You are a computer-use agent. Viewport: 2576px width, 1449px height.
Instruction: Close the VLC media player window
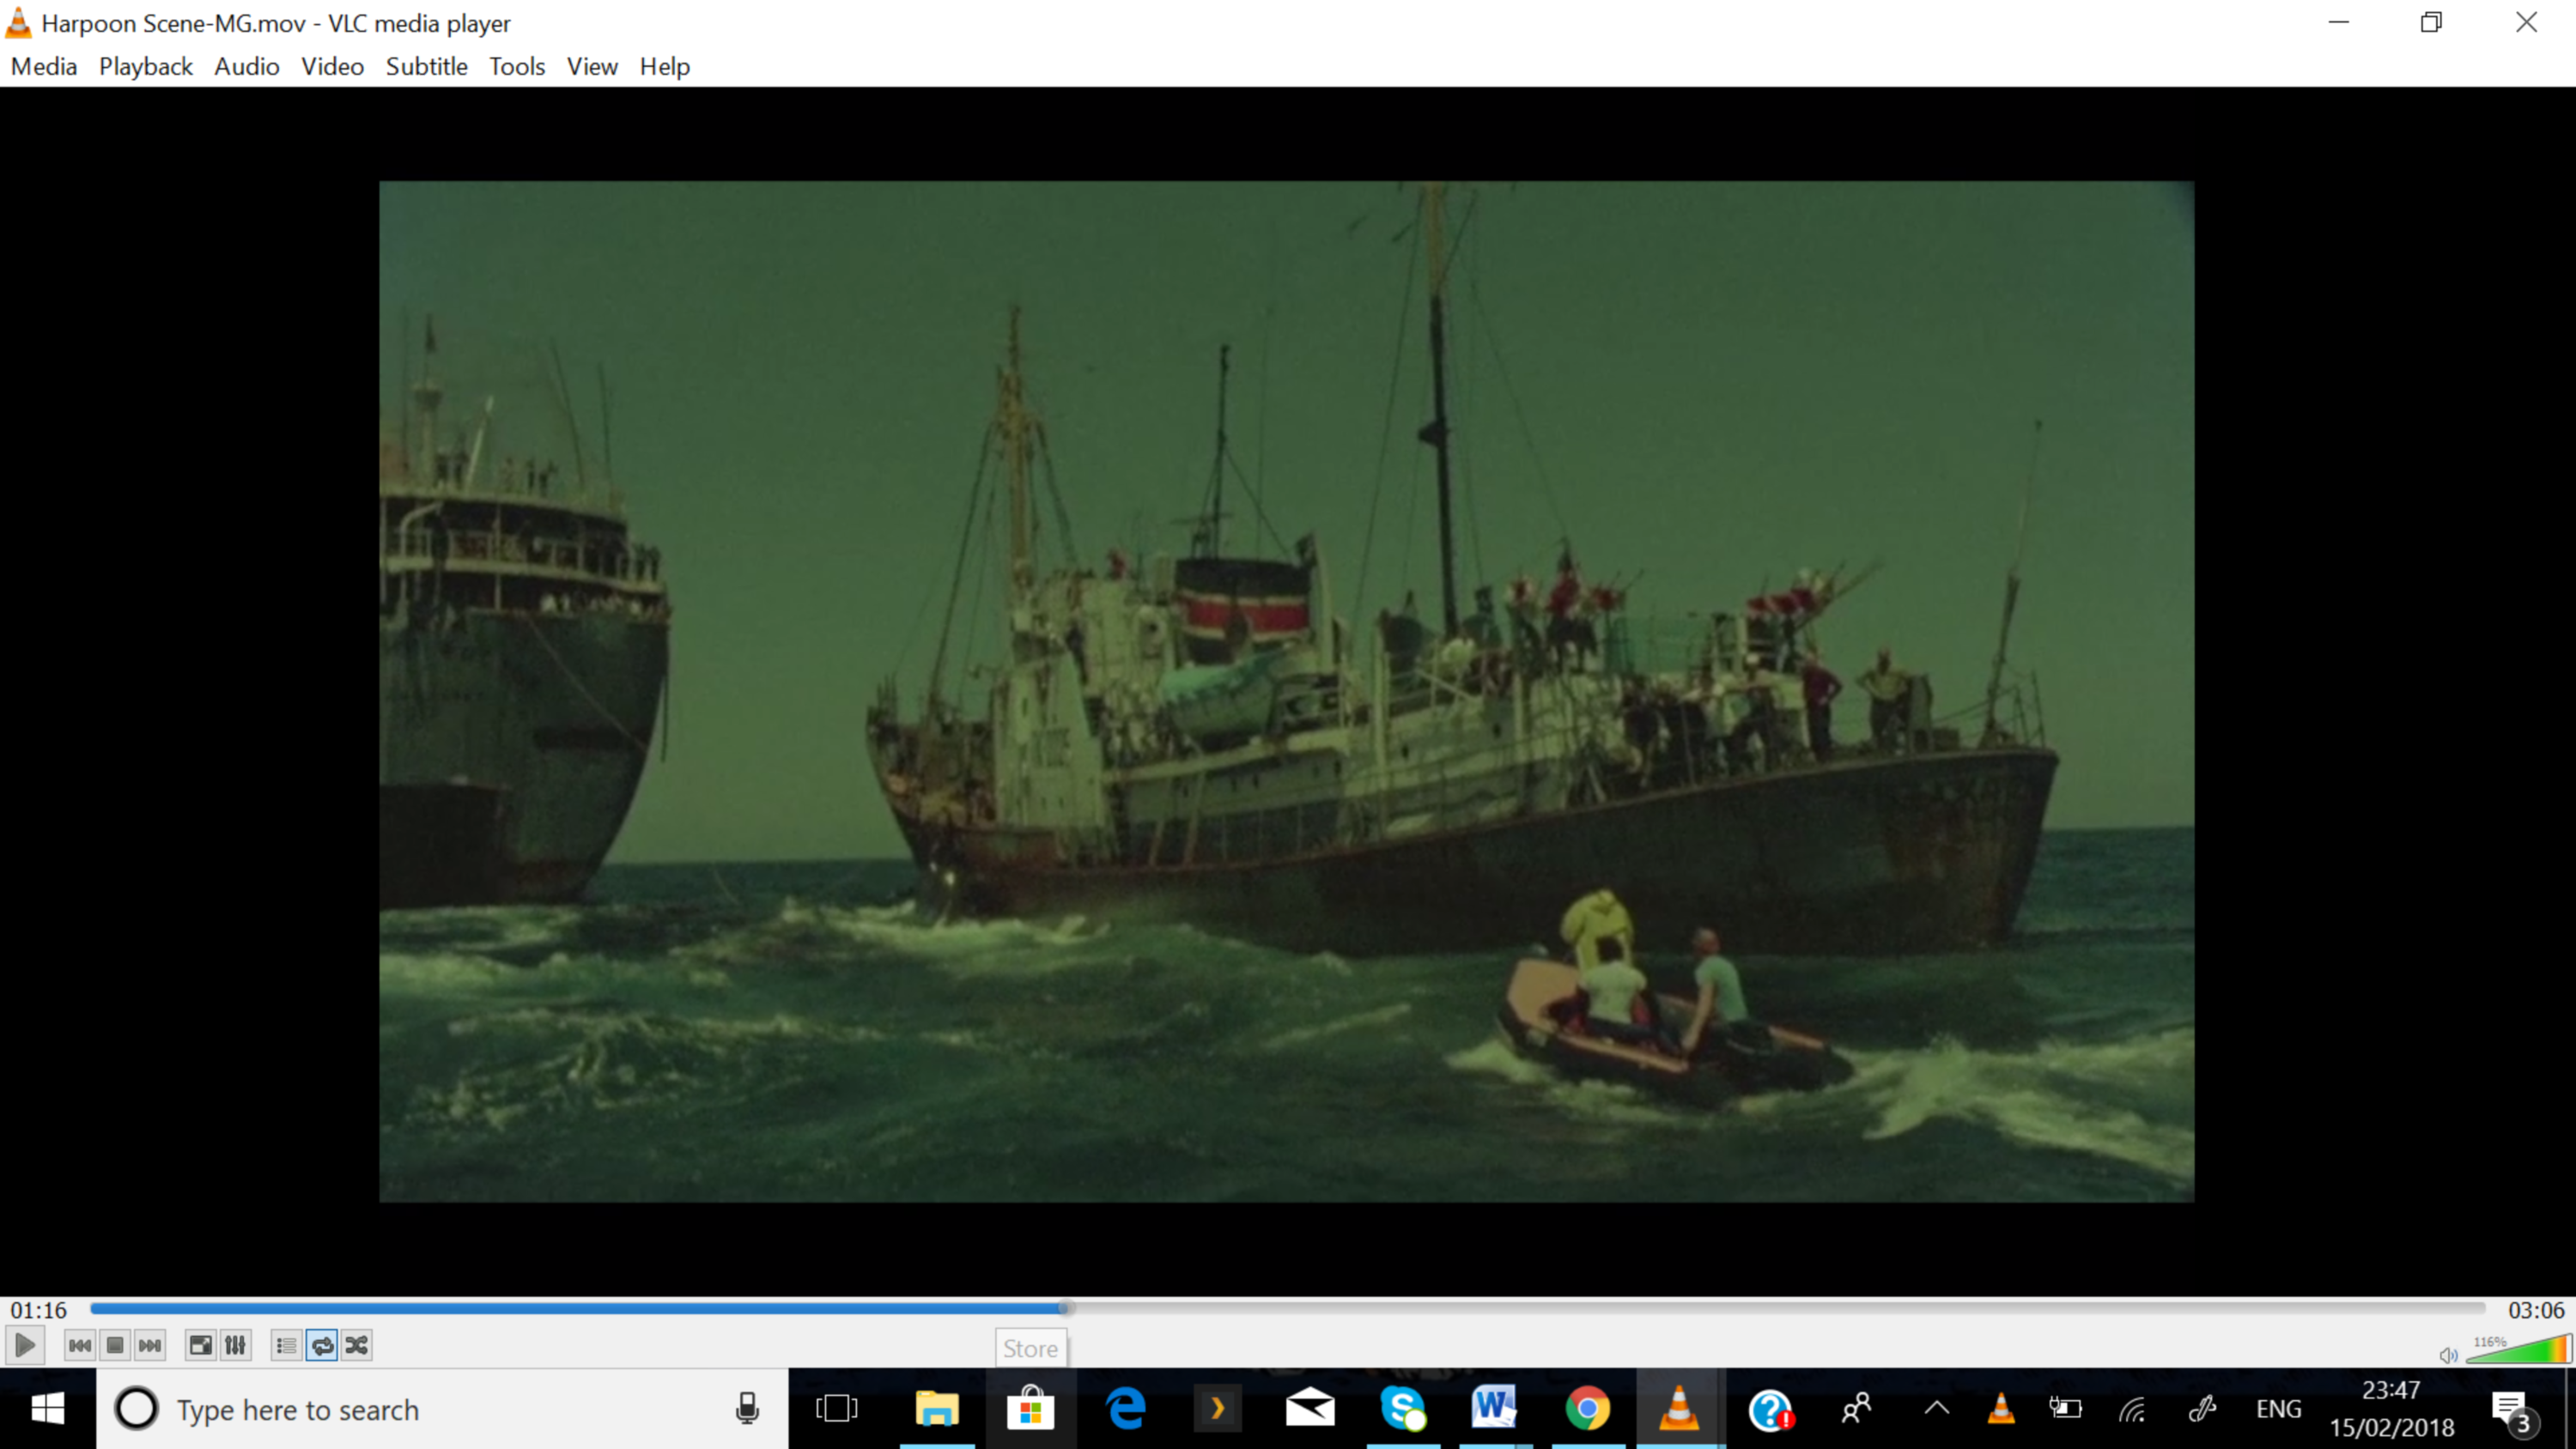[2527, 22]
